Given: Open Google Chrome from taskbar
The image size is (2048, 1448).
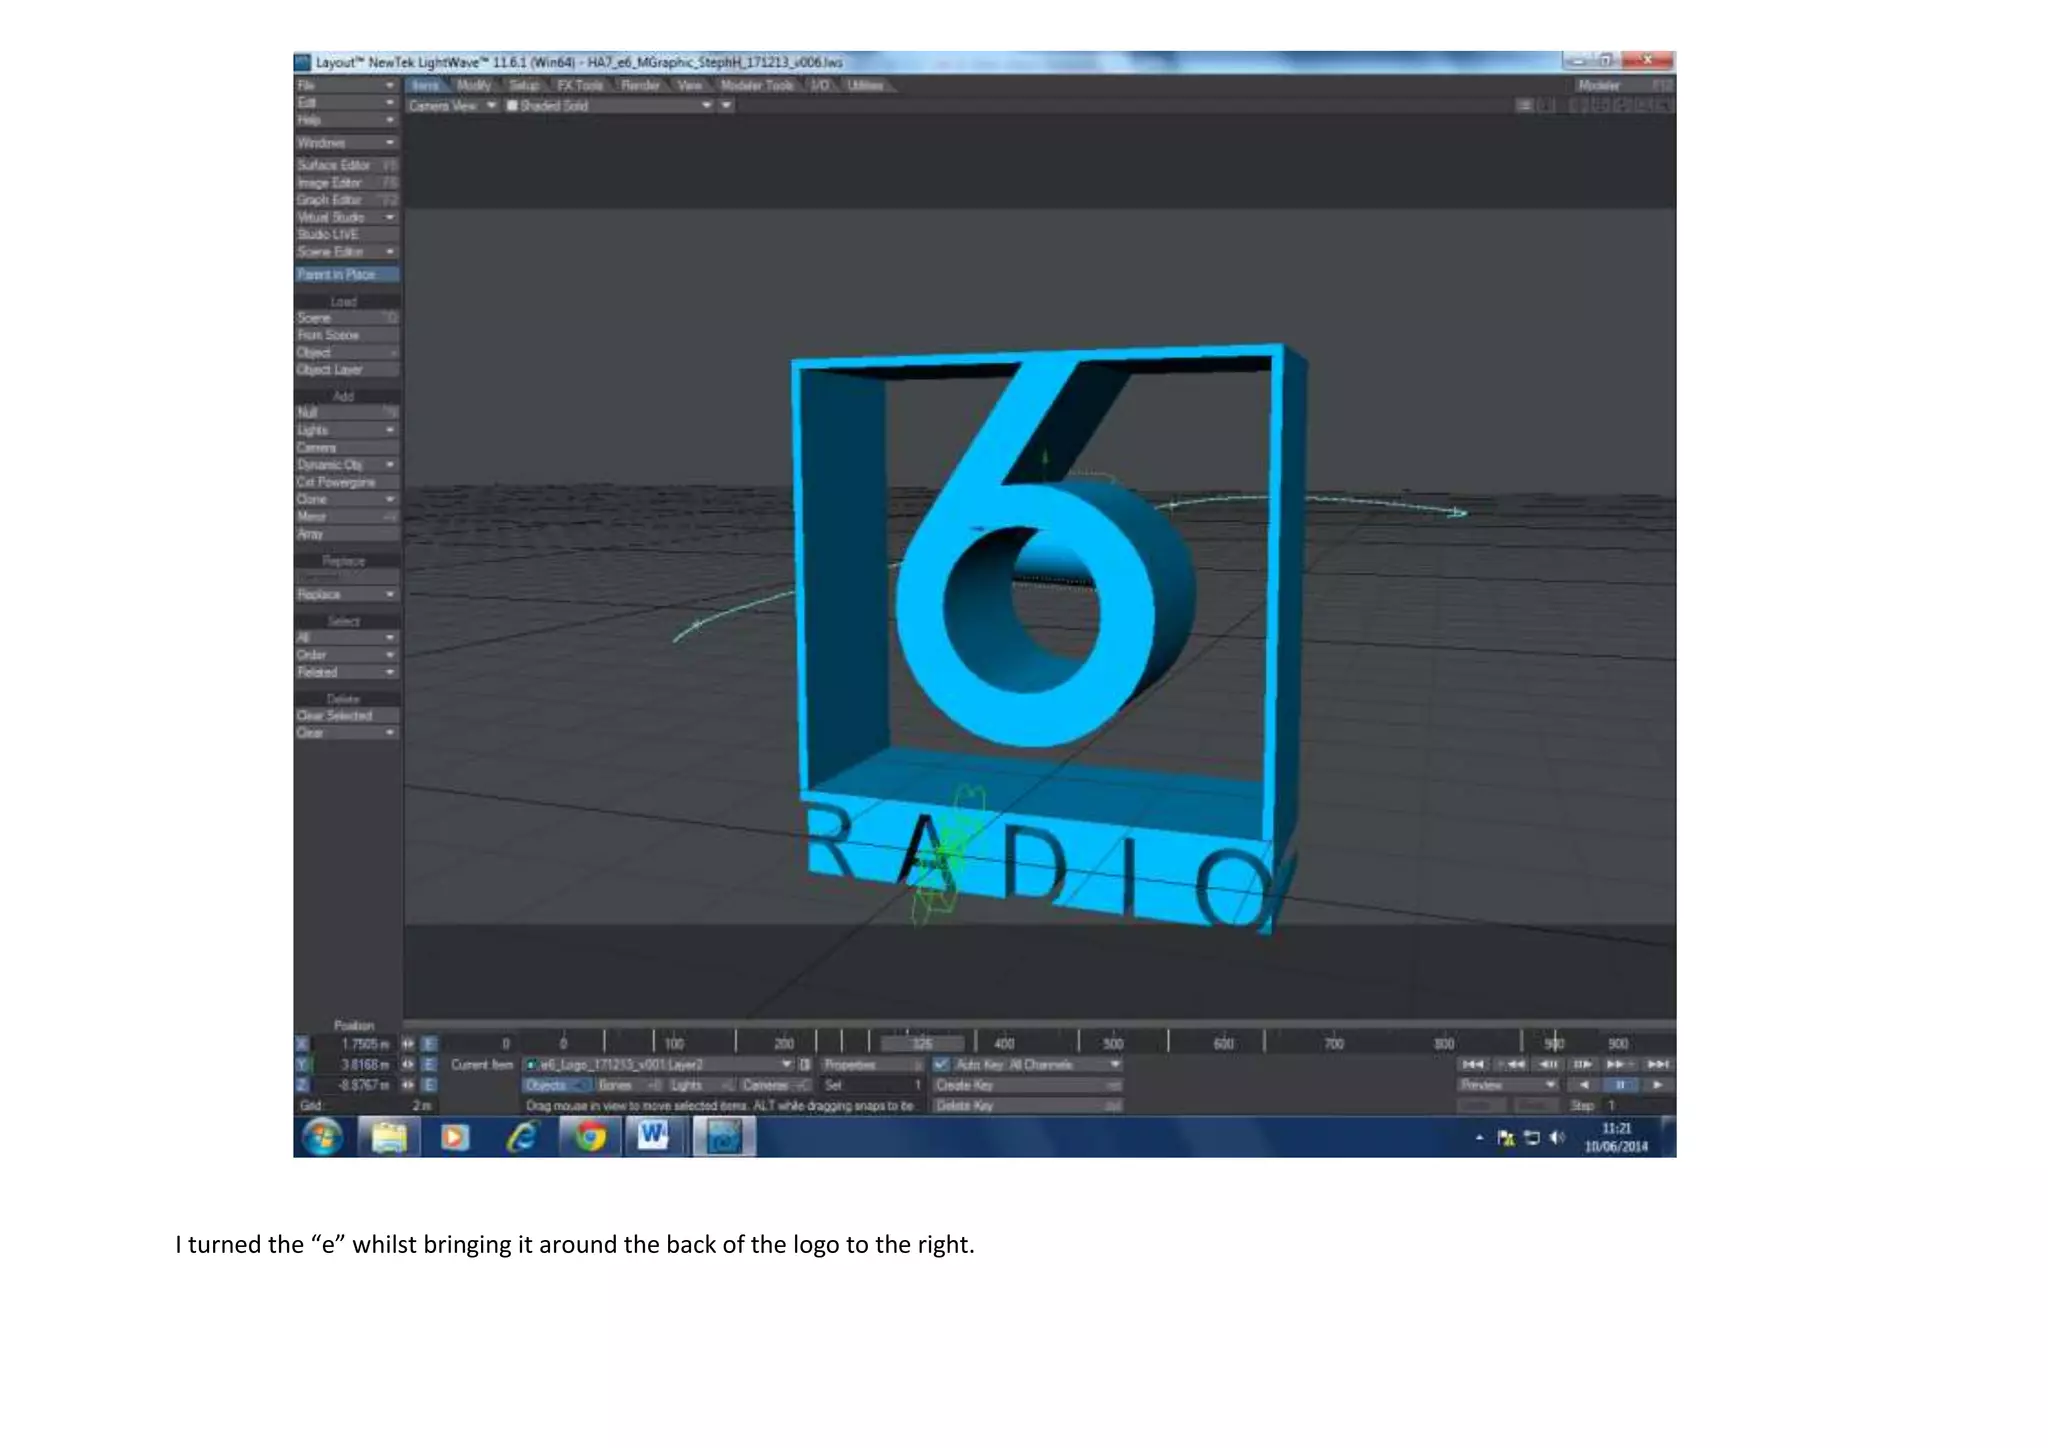Looking at the screenshot, I should tap(590, 1137).
